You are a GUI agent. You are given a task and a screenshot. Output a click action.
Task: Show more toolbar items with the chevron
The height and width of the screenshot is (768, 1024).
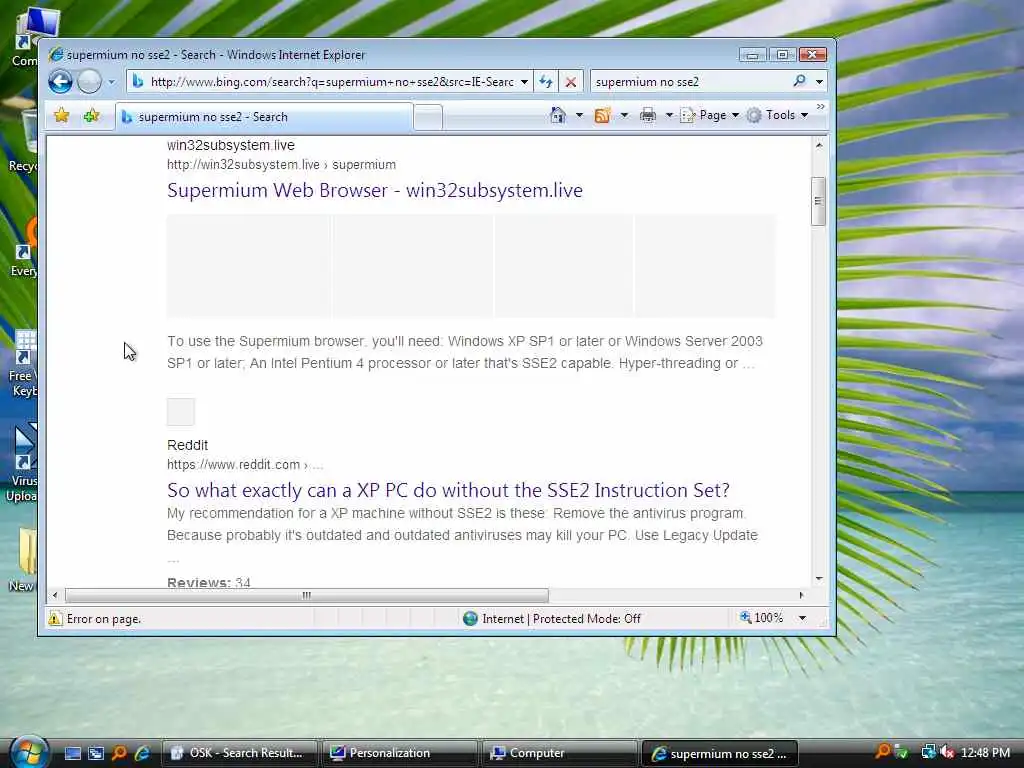coord(820,106)
